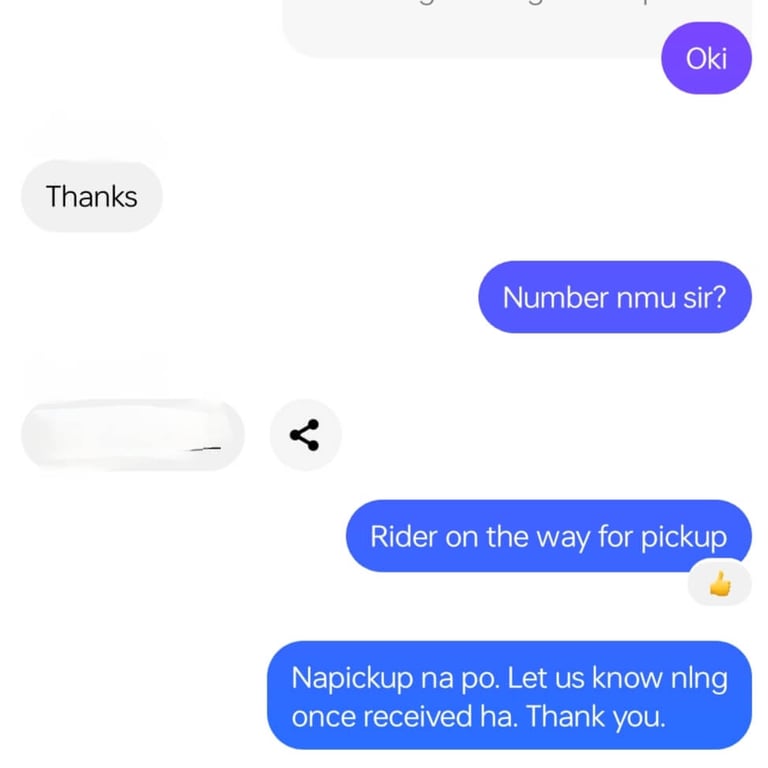Tap the blurred-out received message bubble
Screen dimensions: 768x768
point(133,435)
